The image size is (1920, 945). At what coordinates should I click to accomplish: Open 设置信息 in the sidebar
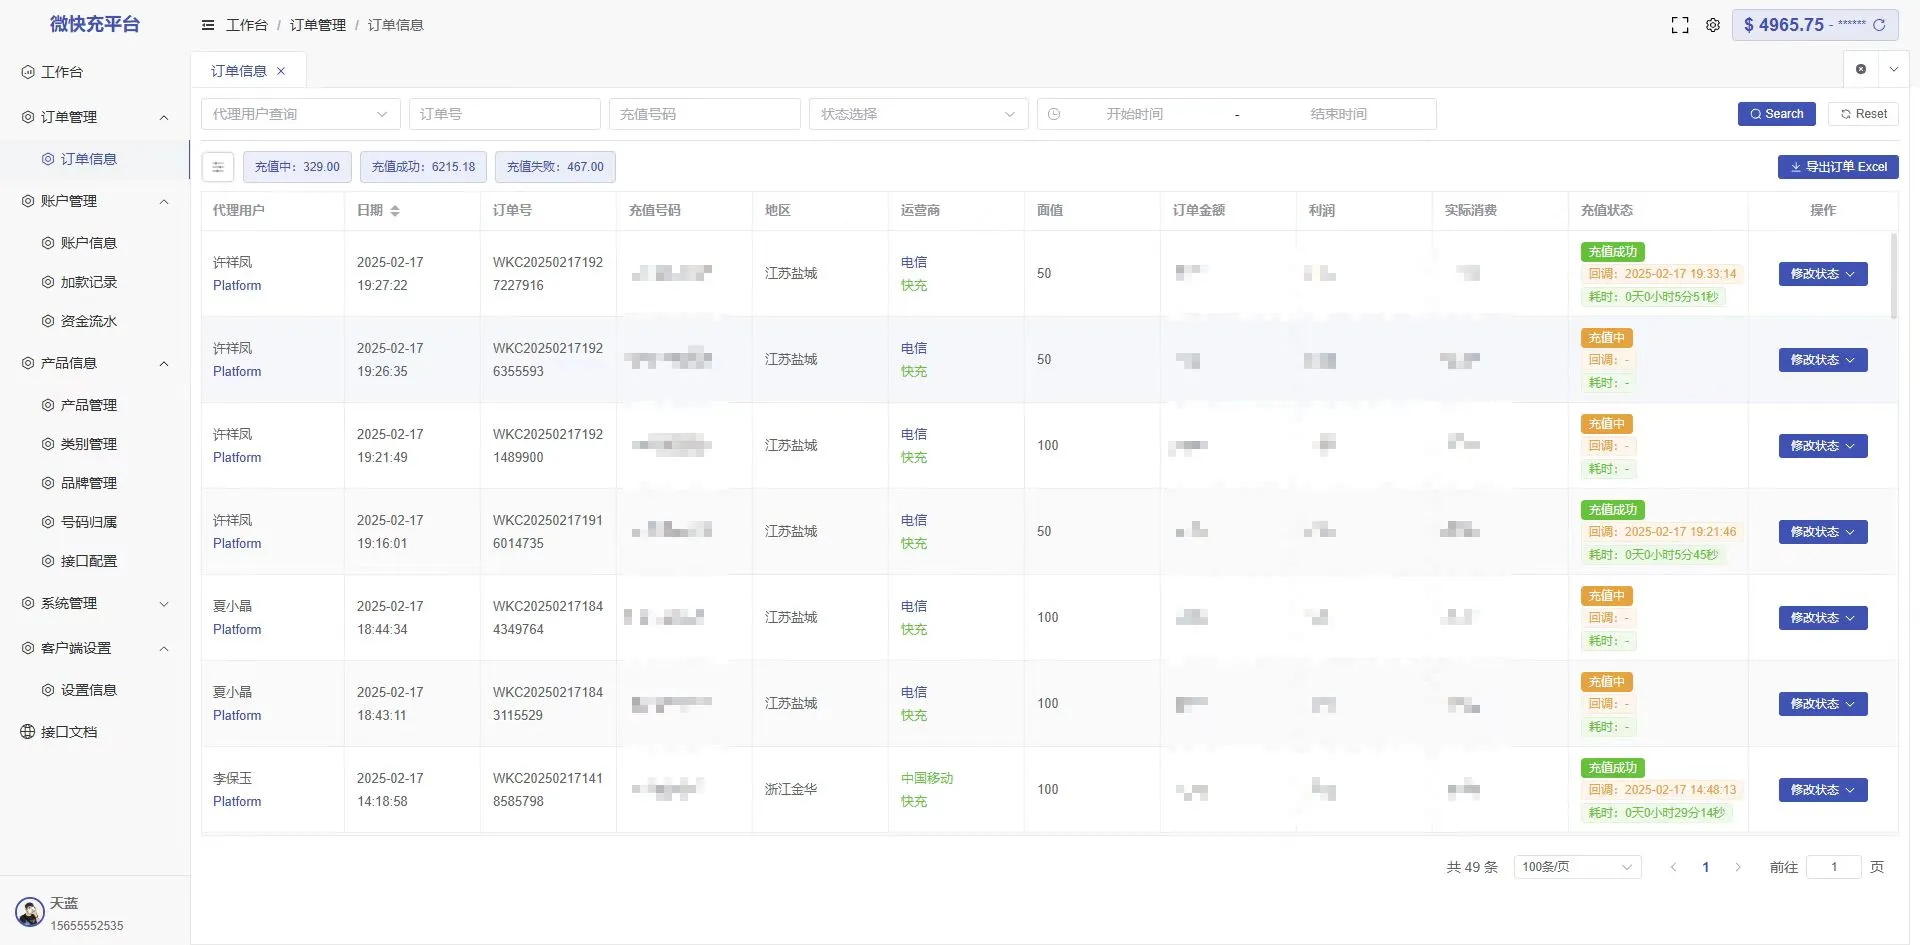tap(88, 690)
